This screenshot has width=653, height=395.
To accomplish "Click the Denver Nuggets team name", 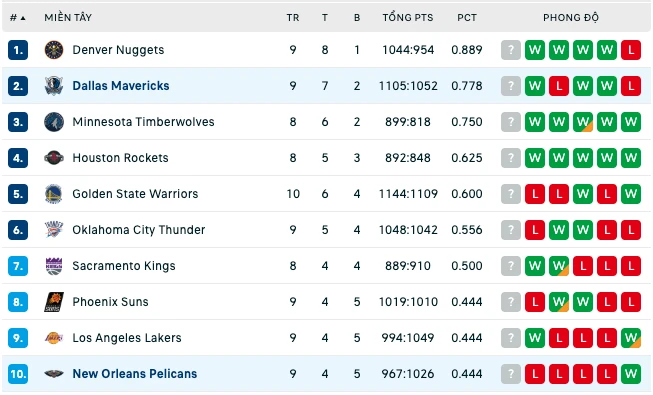I will (x=118, y=50).
